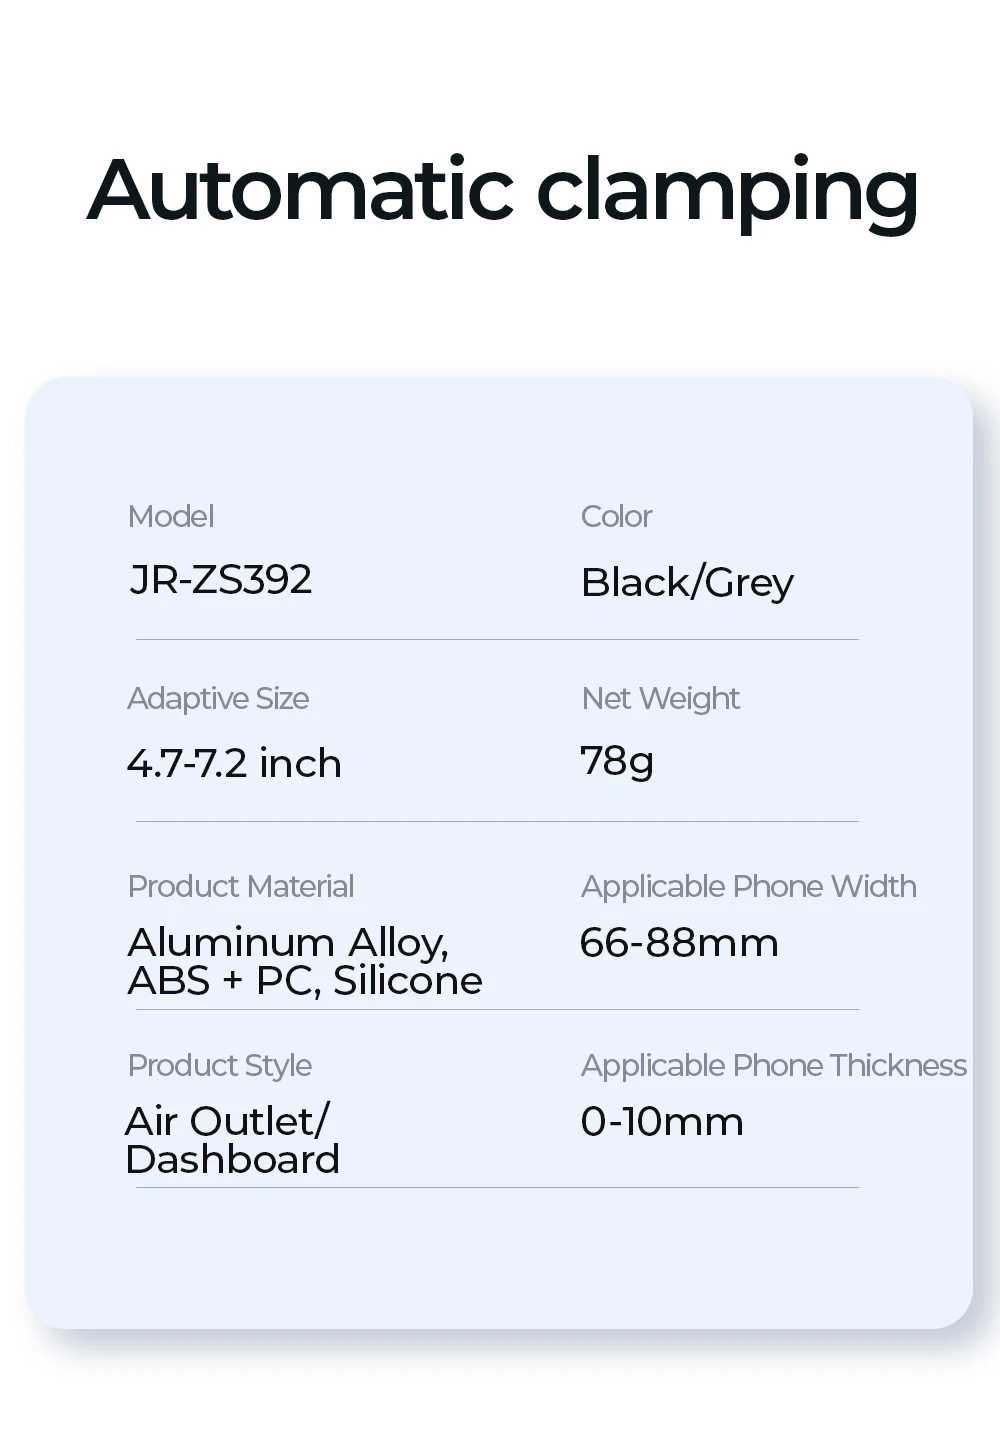Screen dimensions: 1000x1443
Task: Click the divider line below JR-ZS392
Action: (x=497, y=639)
